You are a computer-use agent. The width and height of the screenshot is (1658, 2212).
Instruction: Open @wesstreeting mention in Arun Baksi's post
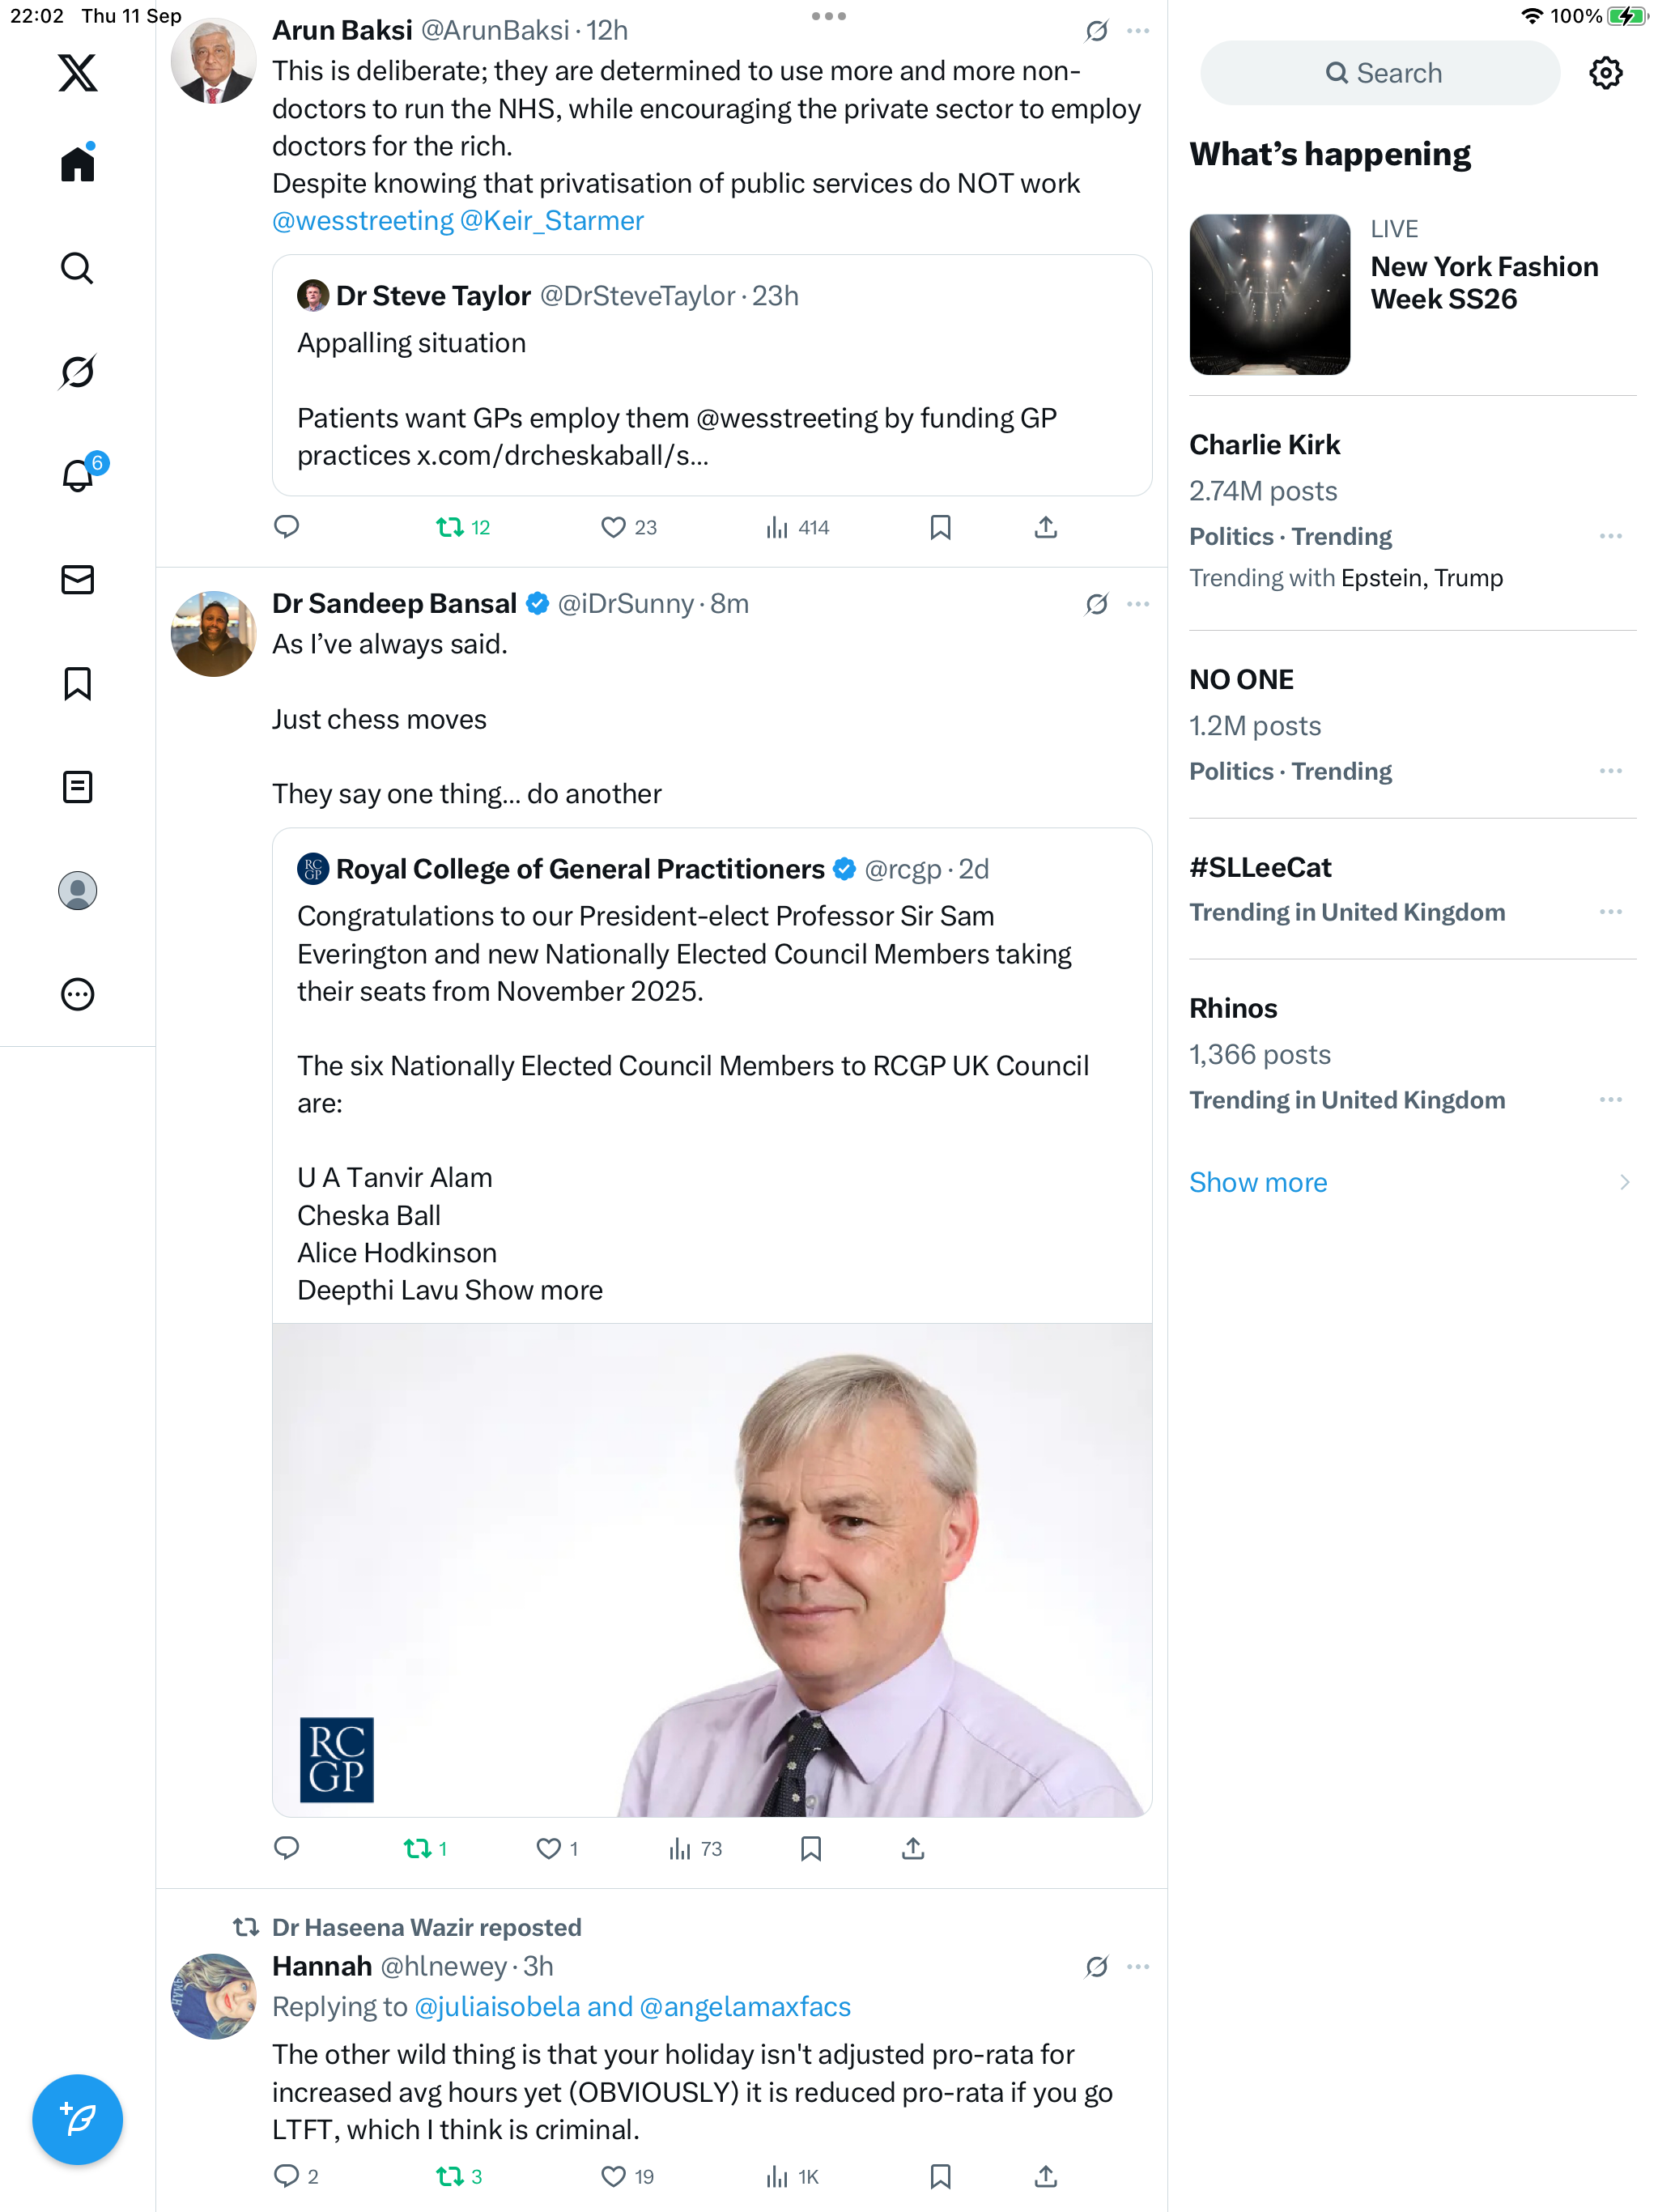coord(362,221)
